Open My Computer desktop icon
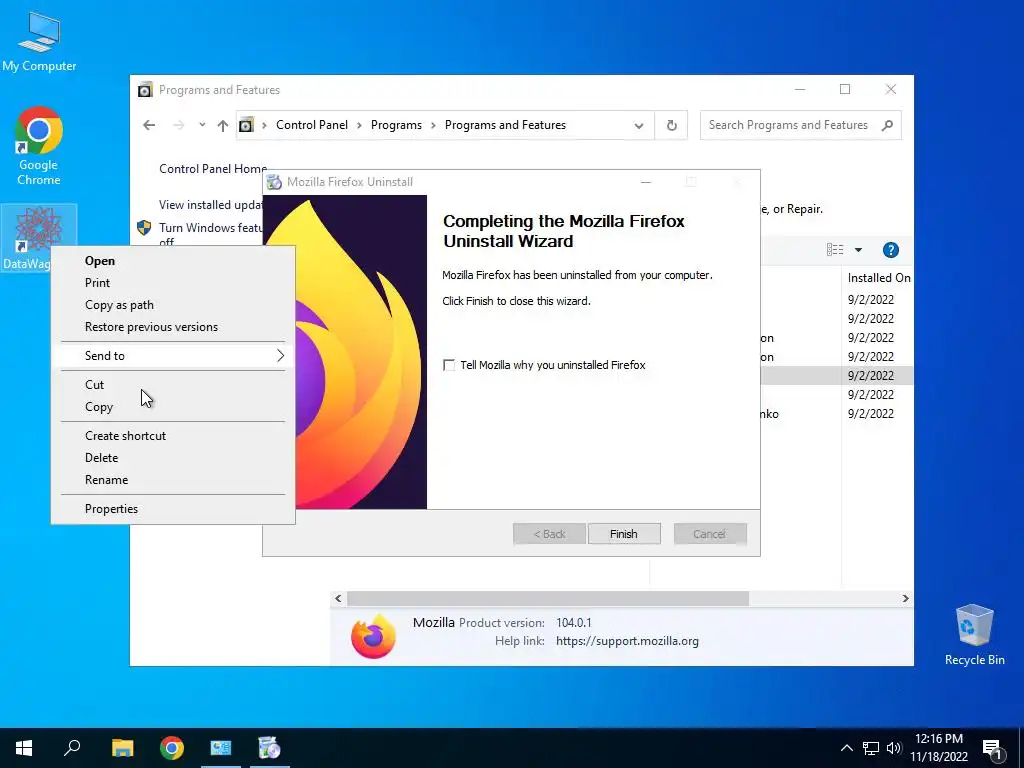Screen dimensions: 1024x768 point(39,40)
